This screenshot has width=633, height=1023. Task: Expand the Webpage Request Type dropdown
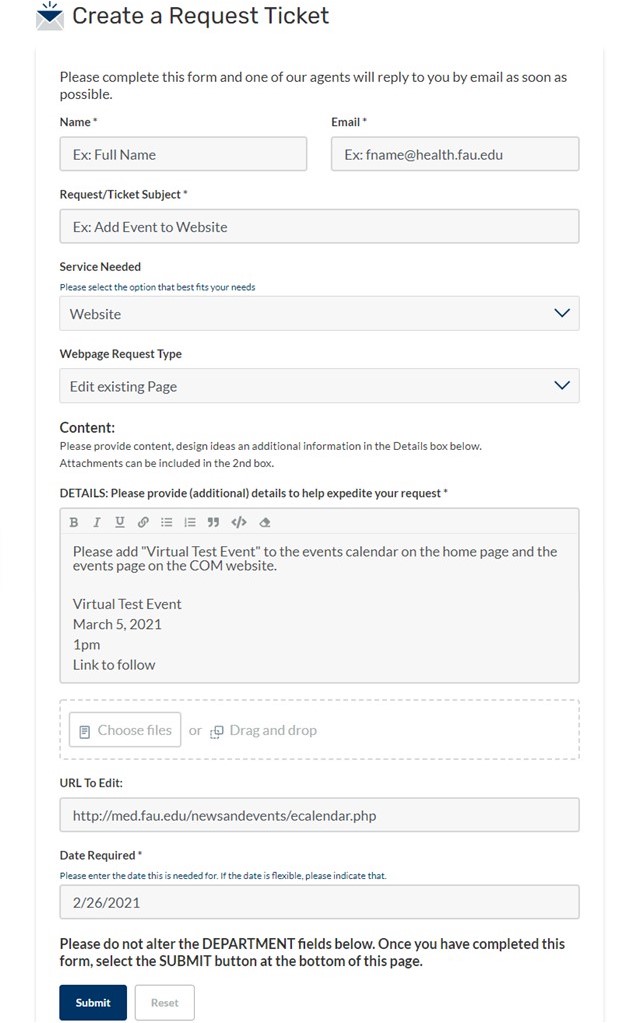[319, 386]
